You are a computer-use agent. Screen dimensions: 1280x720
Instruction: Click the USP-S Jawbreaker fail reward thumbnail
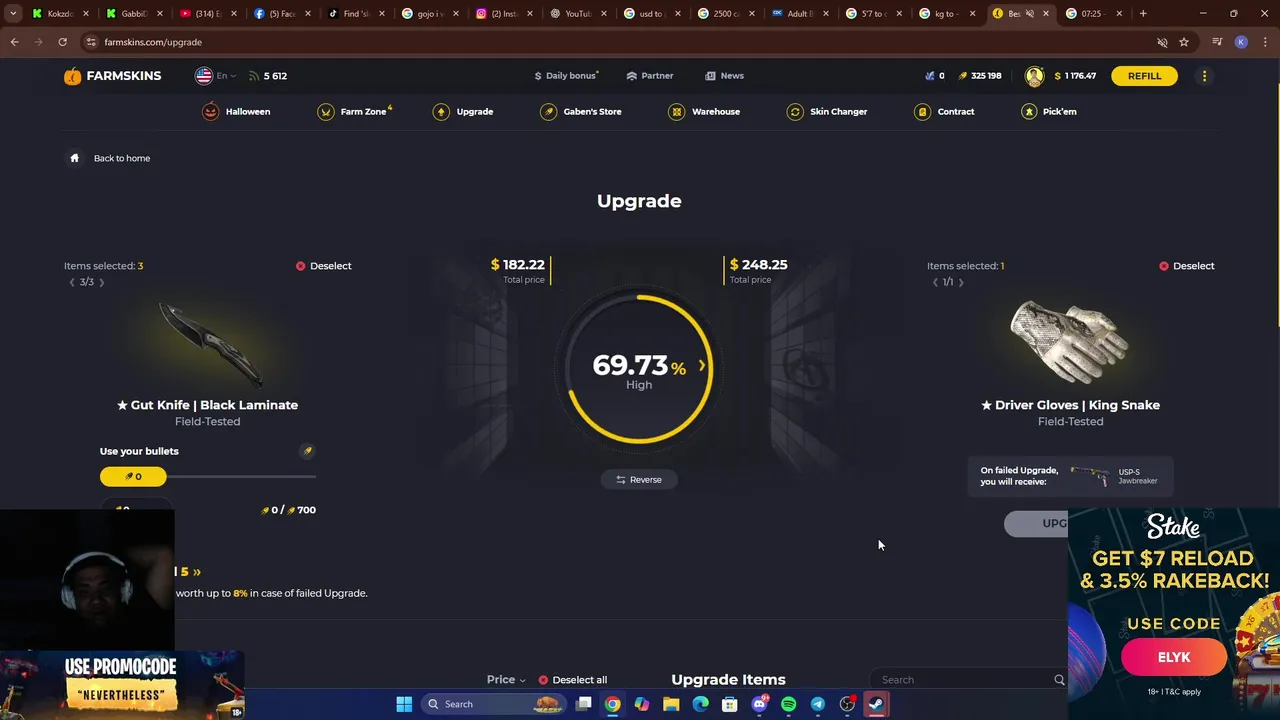click(1090, 476)
